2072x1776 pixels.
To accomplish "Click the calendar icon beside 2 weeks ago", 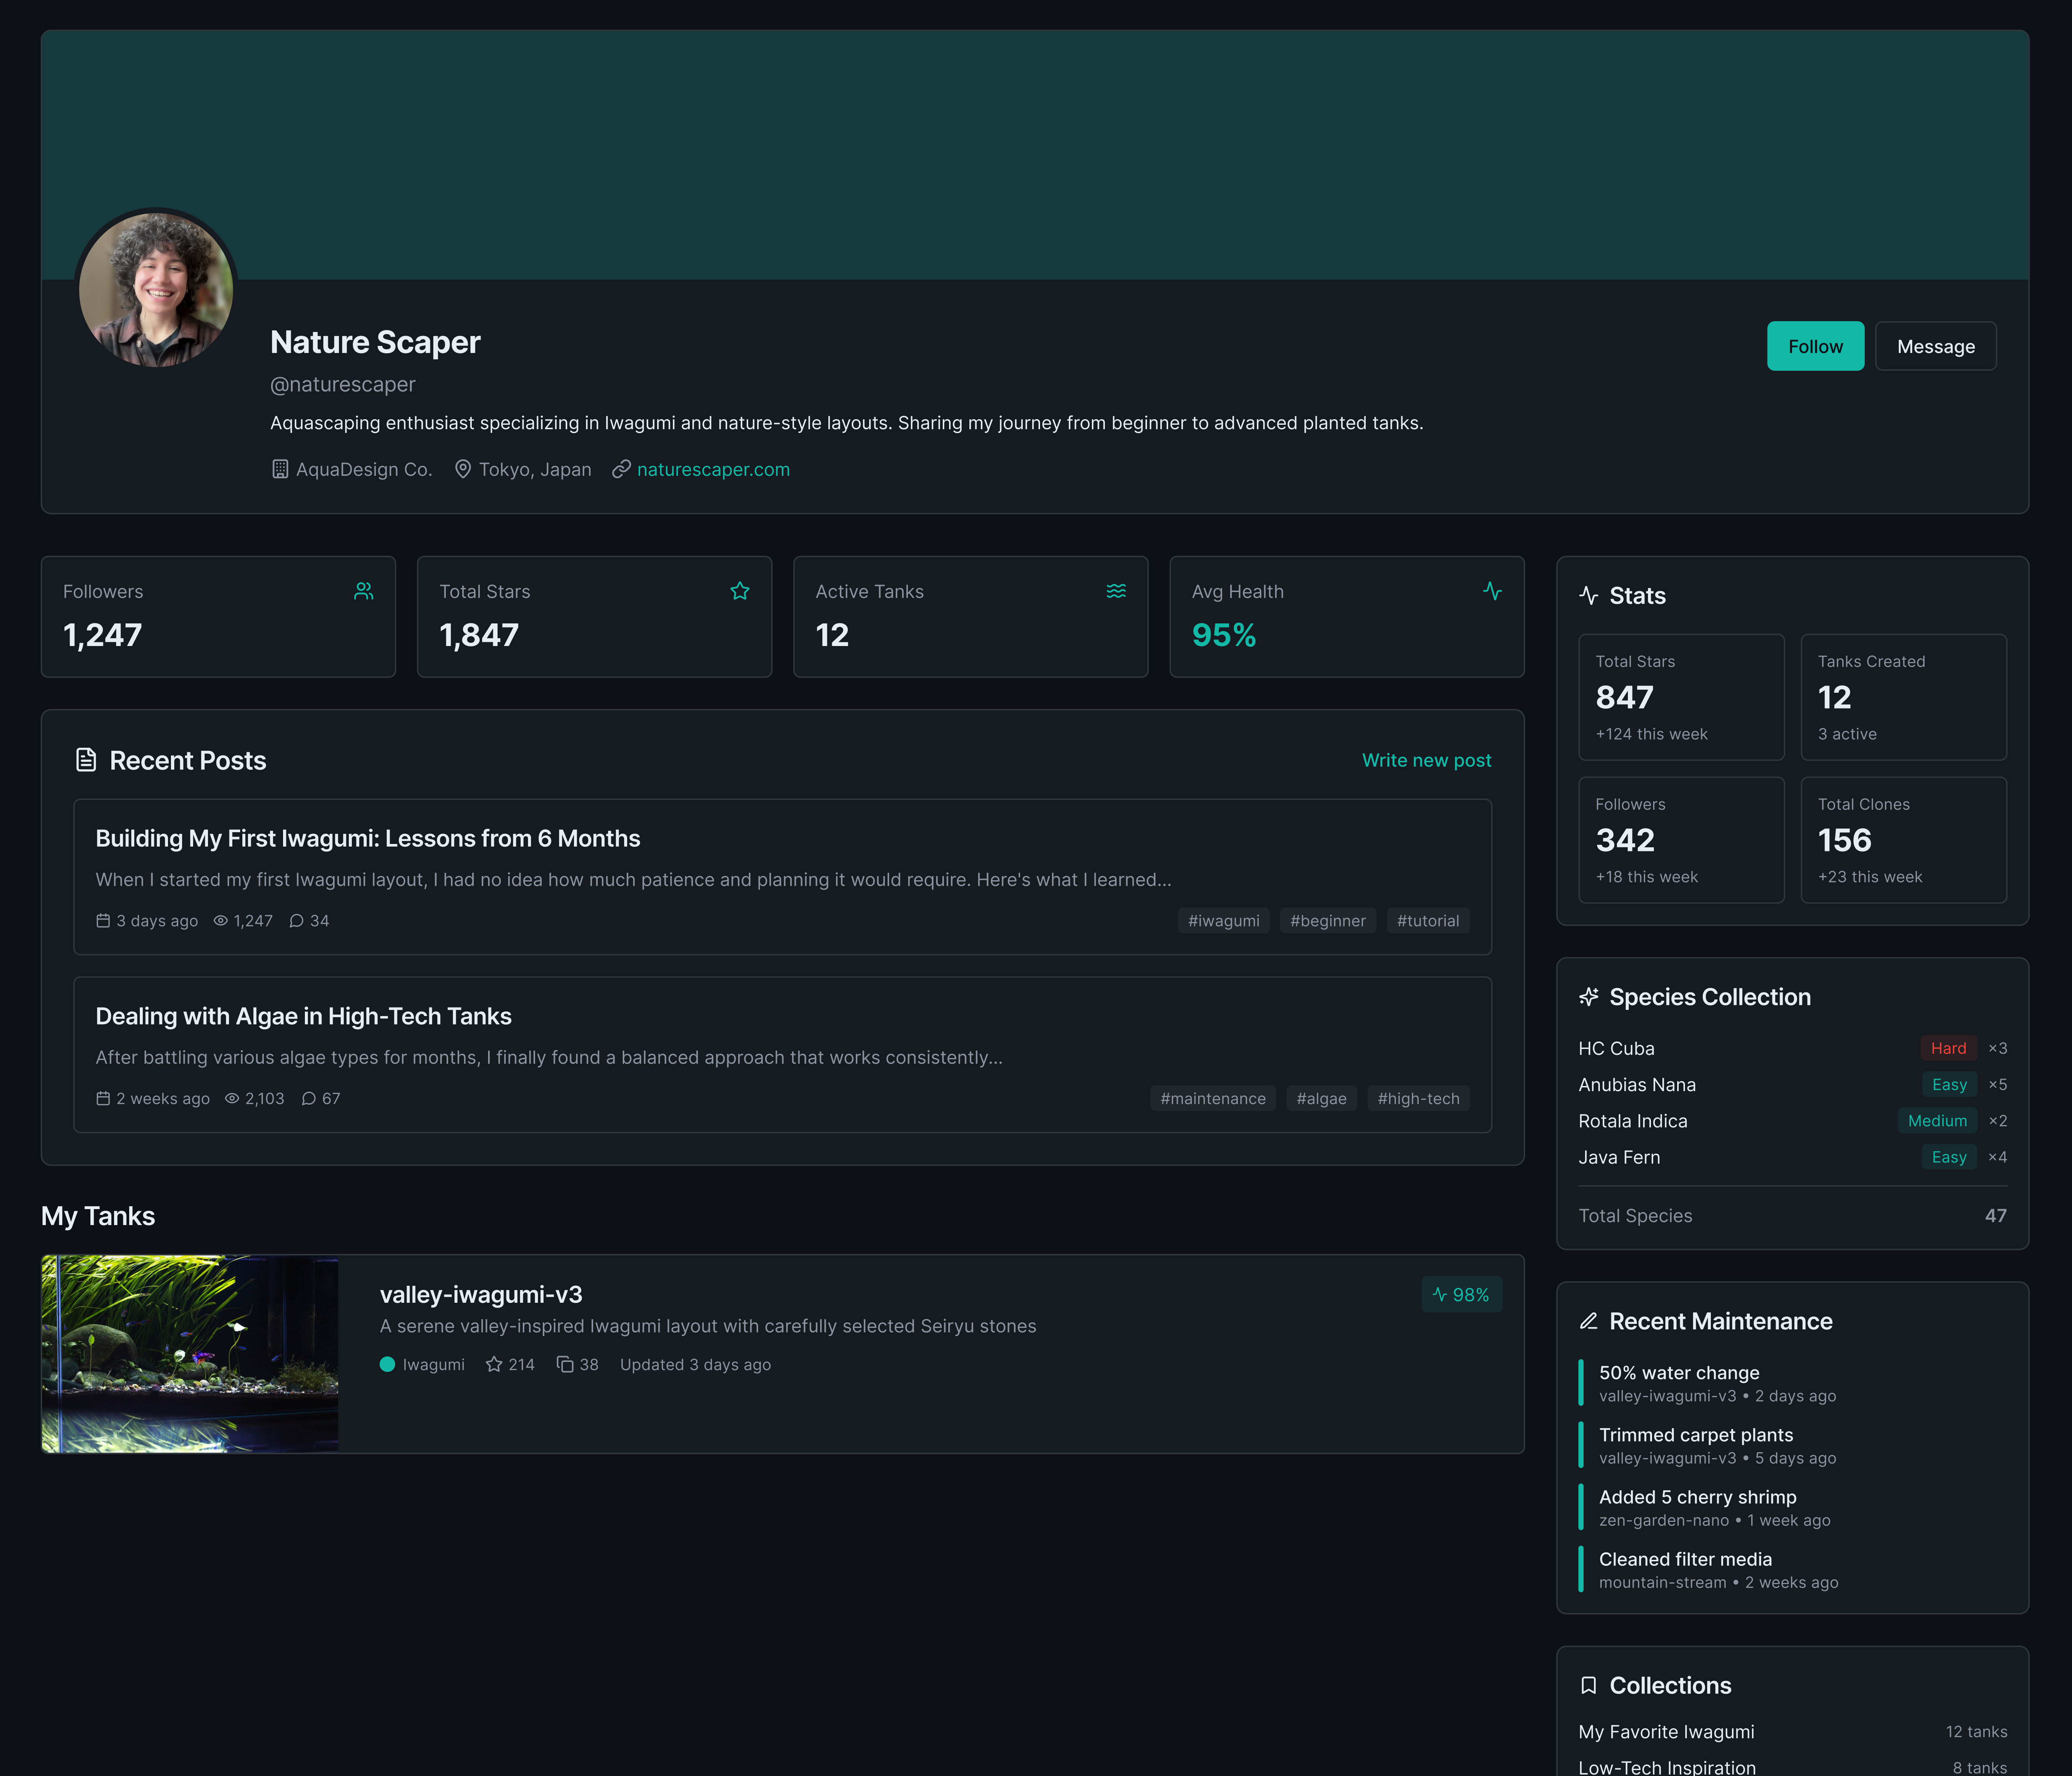I will click(103, 1098).
